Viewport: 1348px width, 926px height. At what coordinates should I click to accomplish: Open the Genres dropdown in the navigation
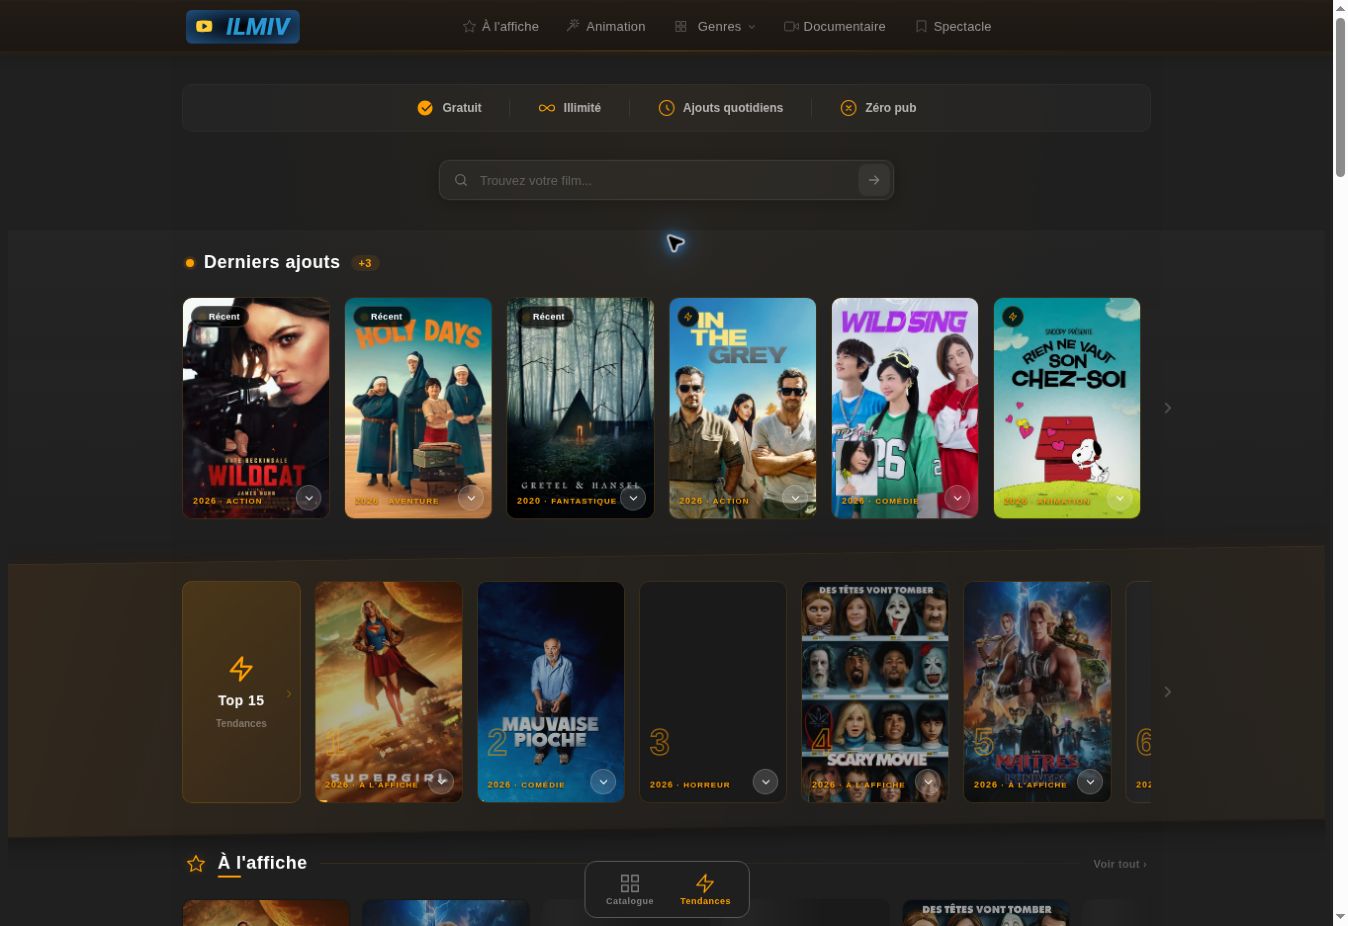click(x=715, y=26)
